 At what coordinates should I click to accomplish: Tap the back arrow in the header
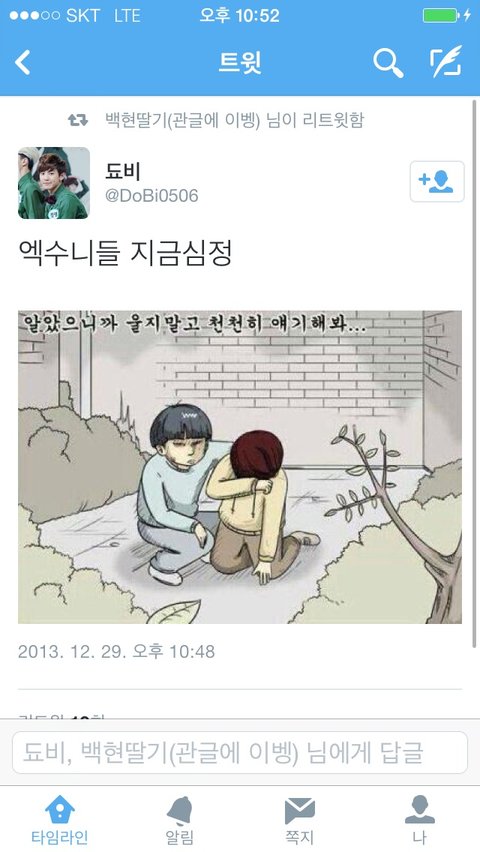22,63
